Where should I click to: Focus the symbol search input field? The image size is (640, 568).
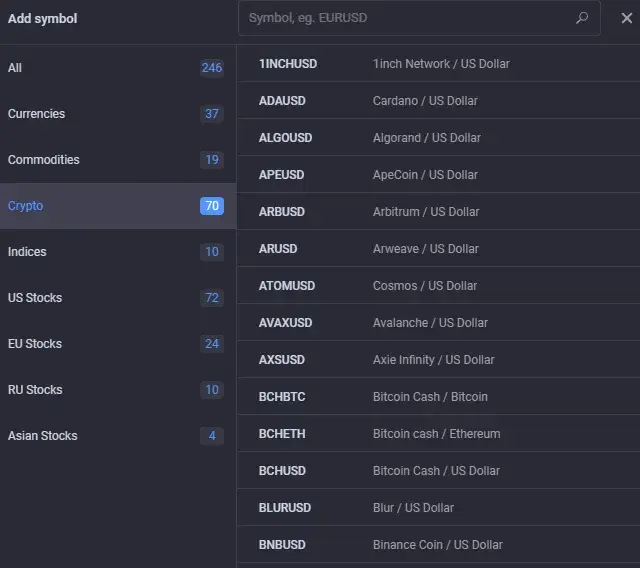point(419,18)
